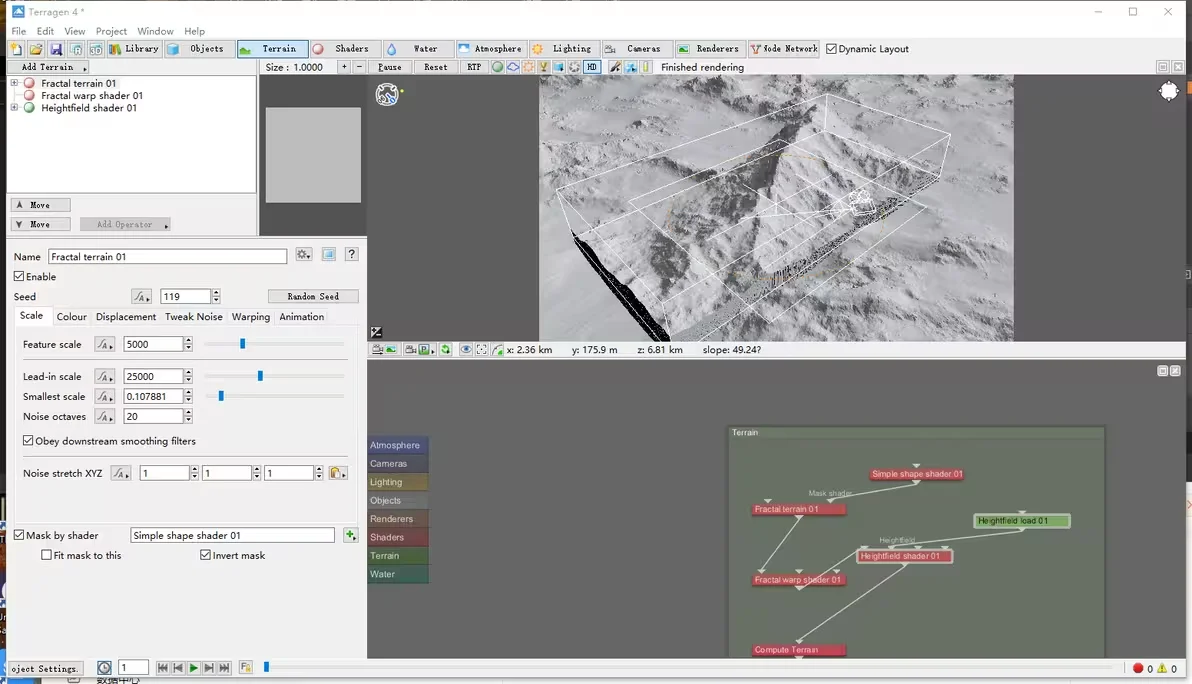1192x684 pixels.
Task: Click the Feature scale slider handle
Action: point(242,344)
